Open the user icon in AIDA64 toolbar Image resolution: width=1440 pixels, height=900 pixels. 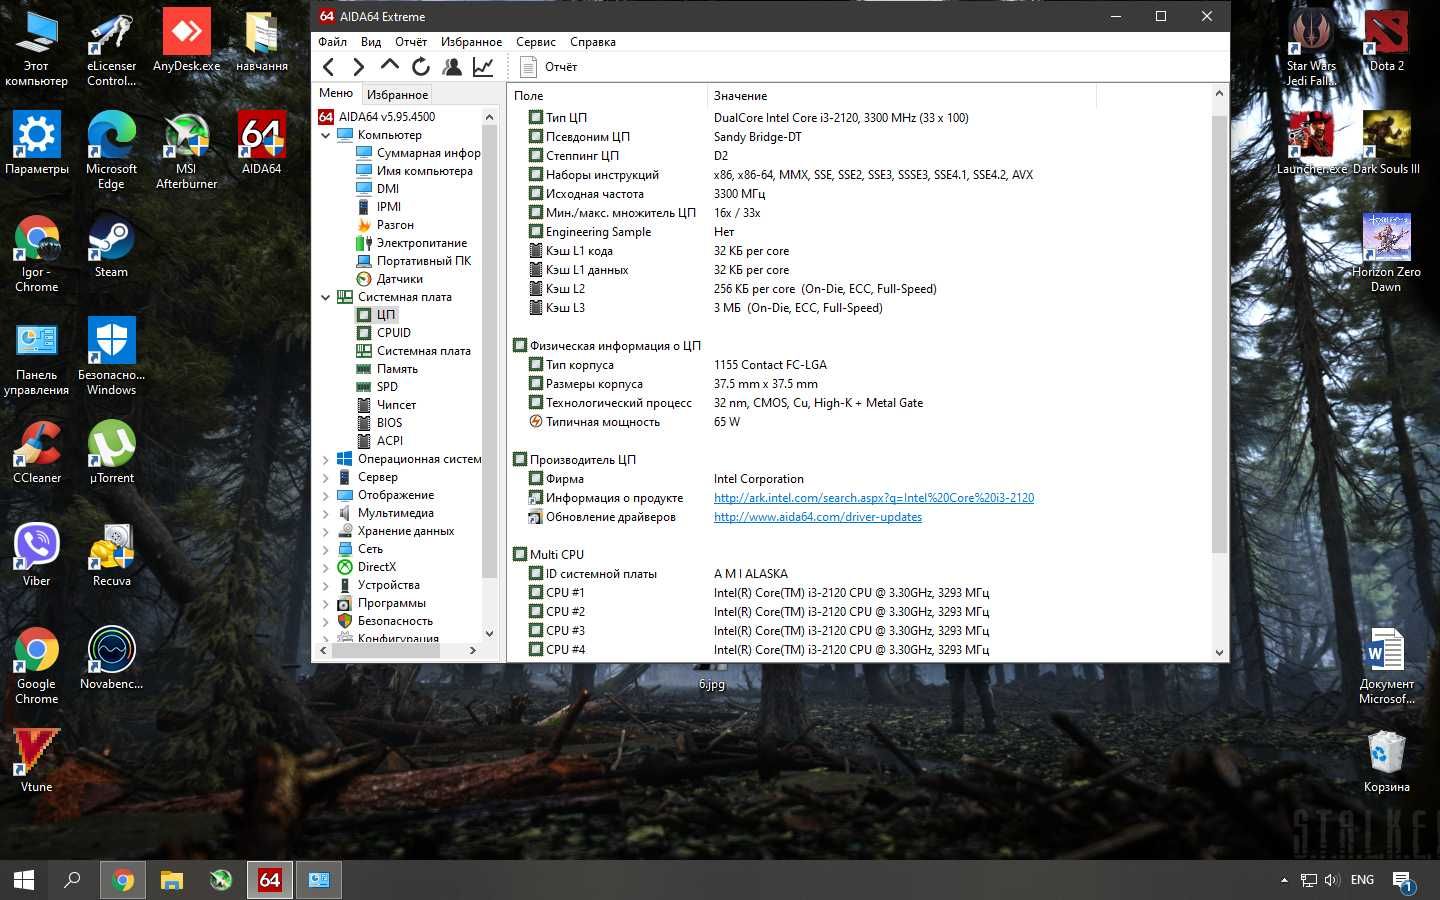(x=452, y=67)
